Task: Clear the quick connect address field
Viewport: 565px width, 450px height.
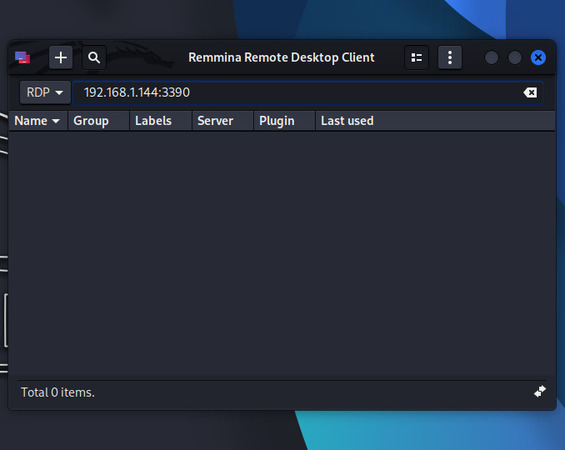Action: click(530, 93)
